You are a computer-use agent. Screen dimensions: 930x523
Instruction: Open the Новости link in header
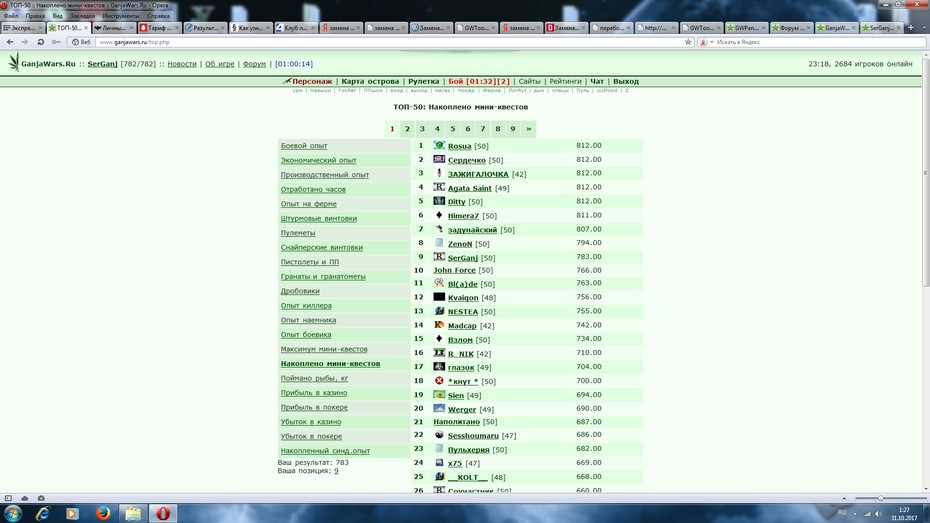(181, 64)
